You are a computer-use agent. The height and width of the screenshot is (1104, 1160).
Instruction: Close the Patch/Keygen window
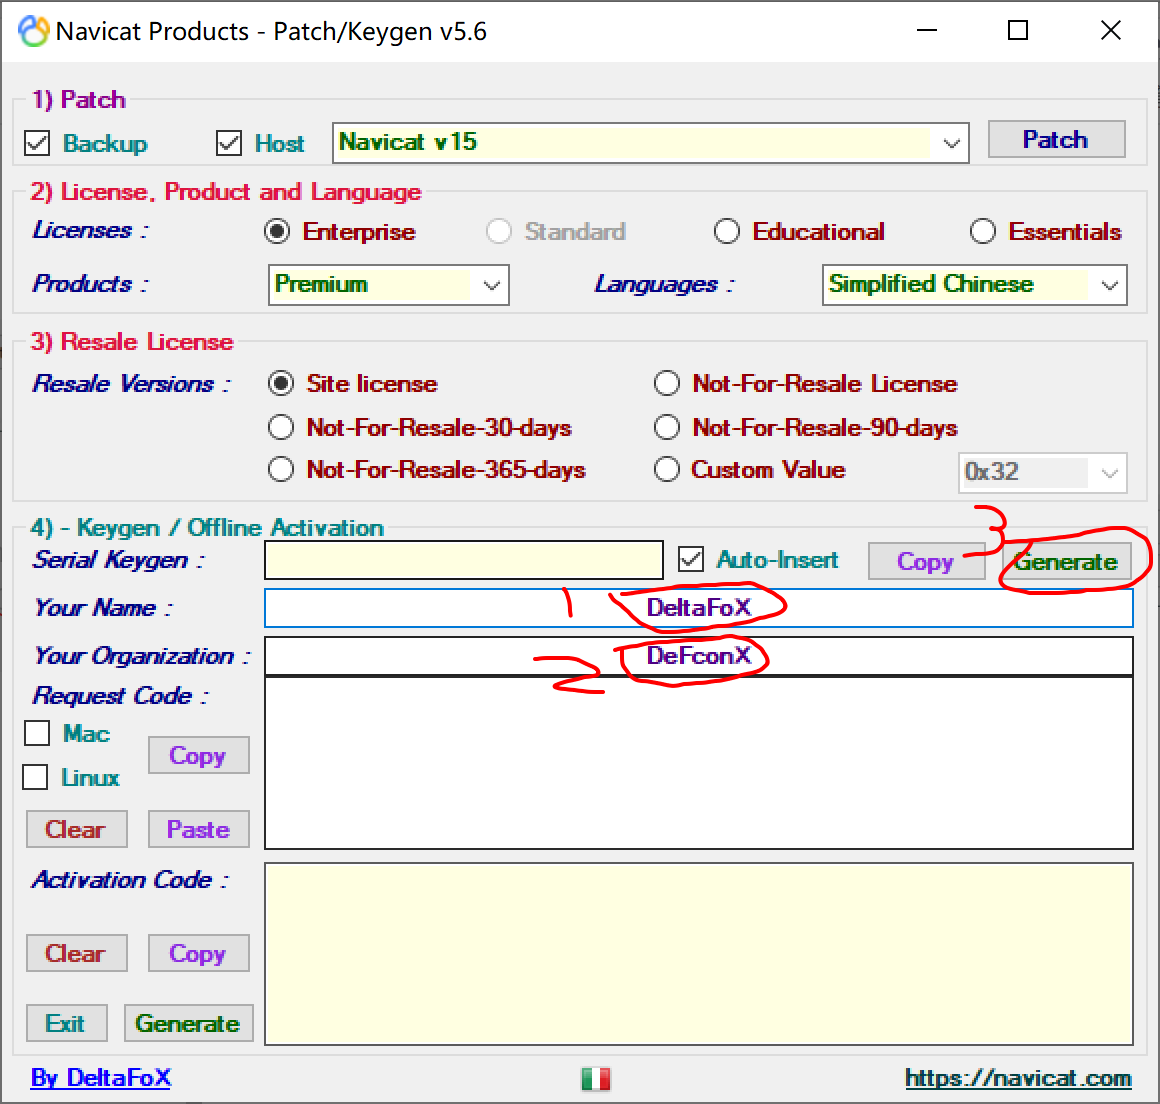click(x=1110, y=30)
